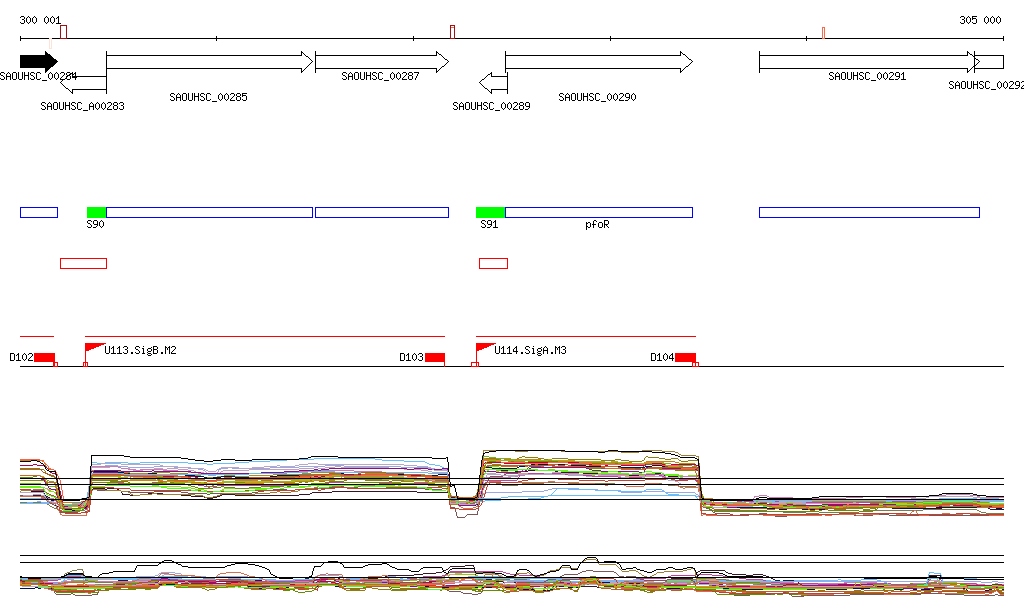Click the SAOUHSC_00287 gene arrow

tap(382, 62)
